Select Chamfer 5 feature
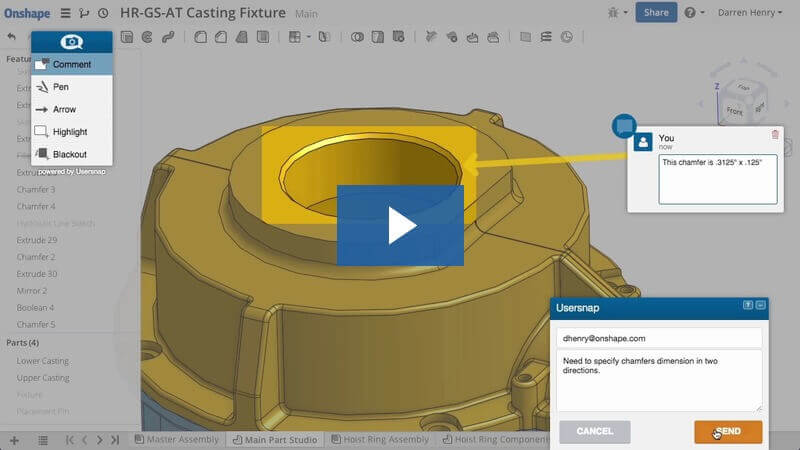Screen dimensions: 800x450 [36, 324]
